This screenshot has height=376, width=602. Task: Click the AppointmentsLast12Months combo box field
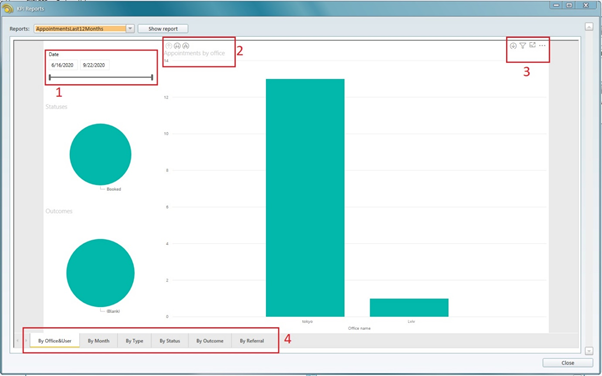click(x=80, y=29)
